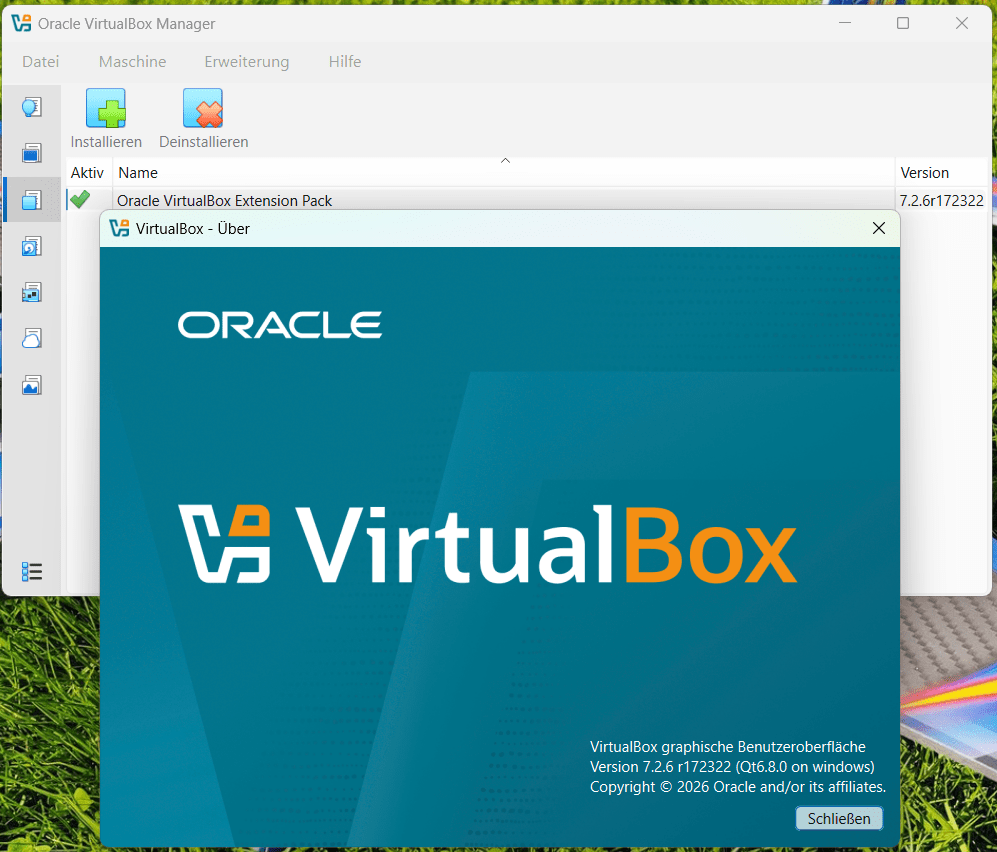Click the Aktiv column header

88,173
